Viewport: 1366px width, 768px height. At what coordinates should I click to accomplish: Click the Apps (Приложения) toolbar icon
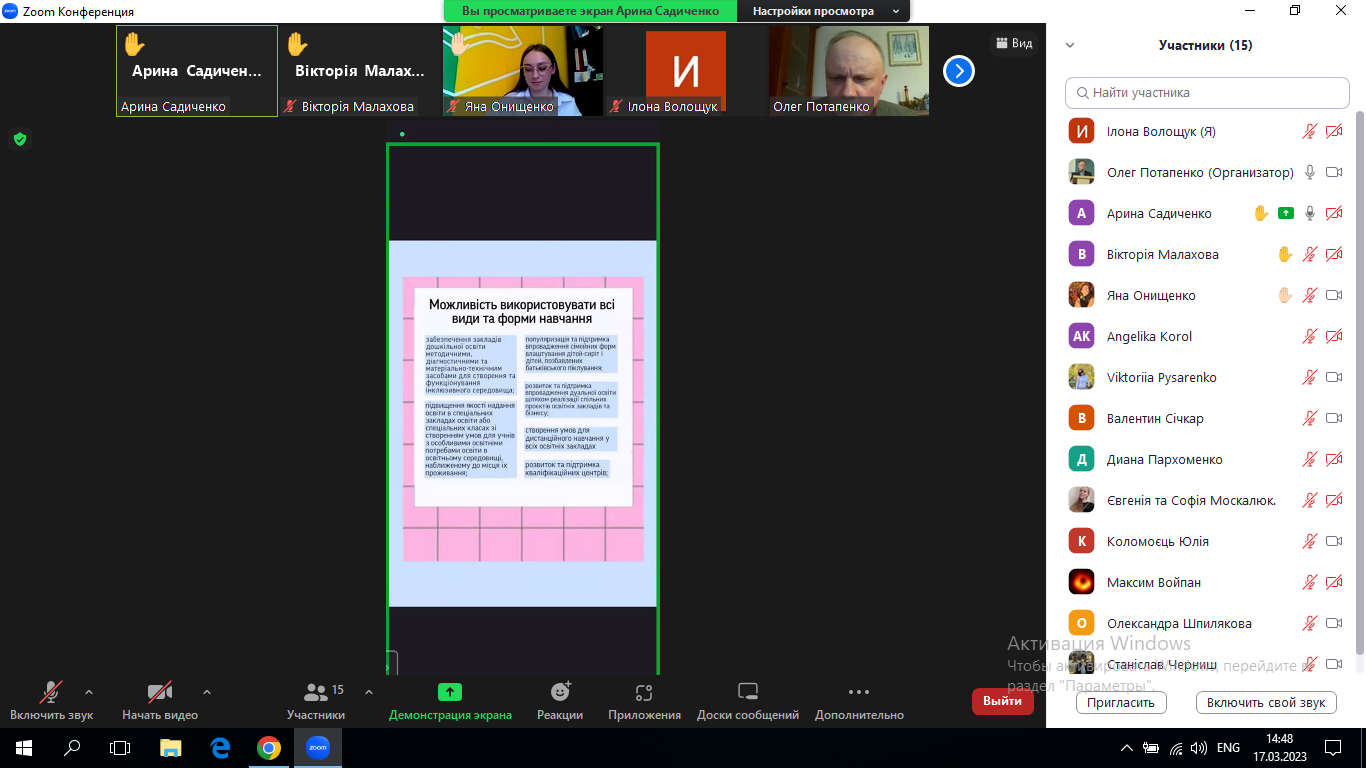coord(644,692)
